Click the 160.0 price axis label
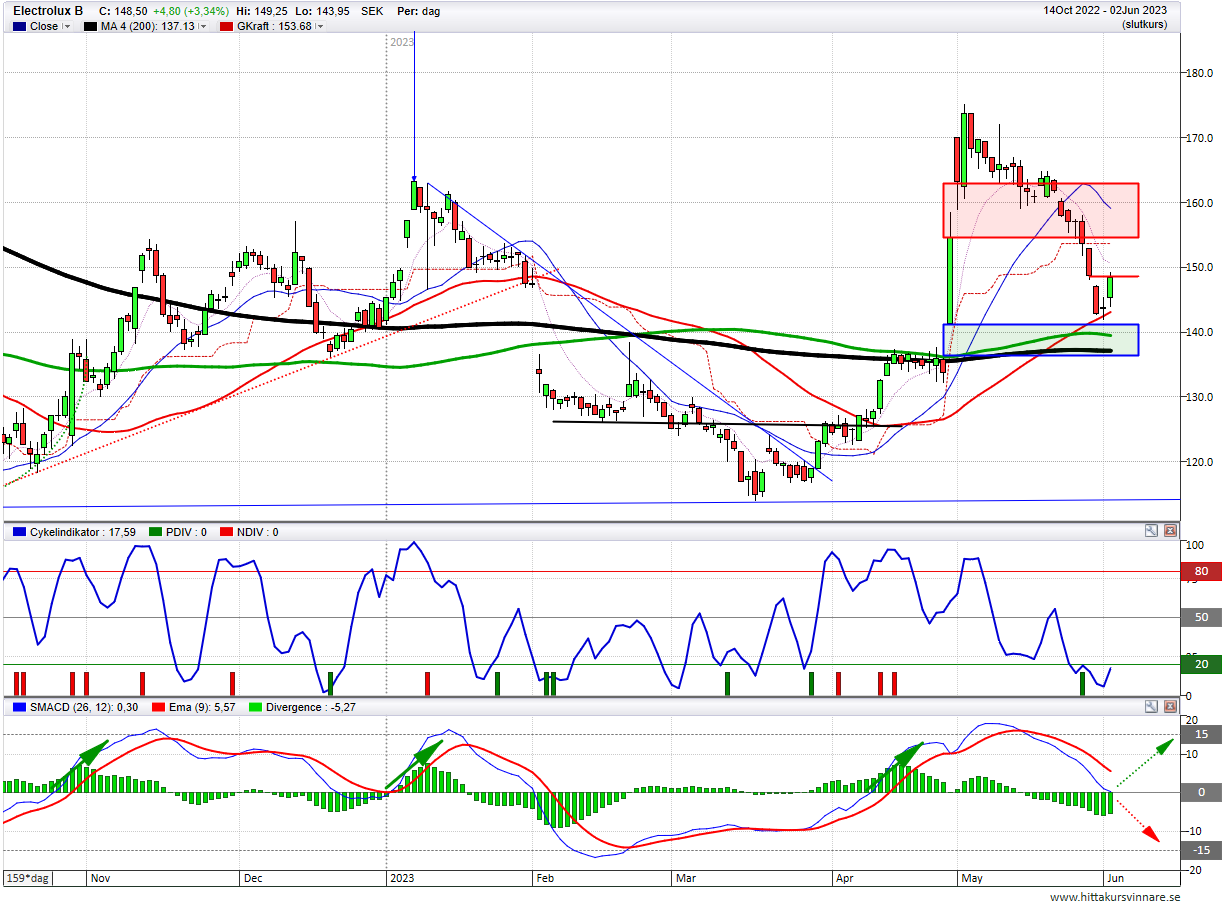 1200,203
